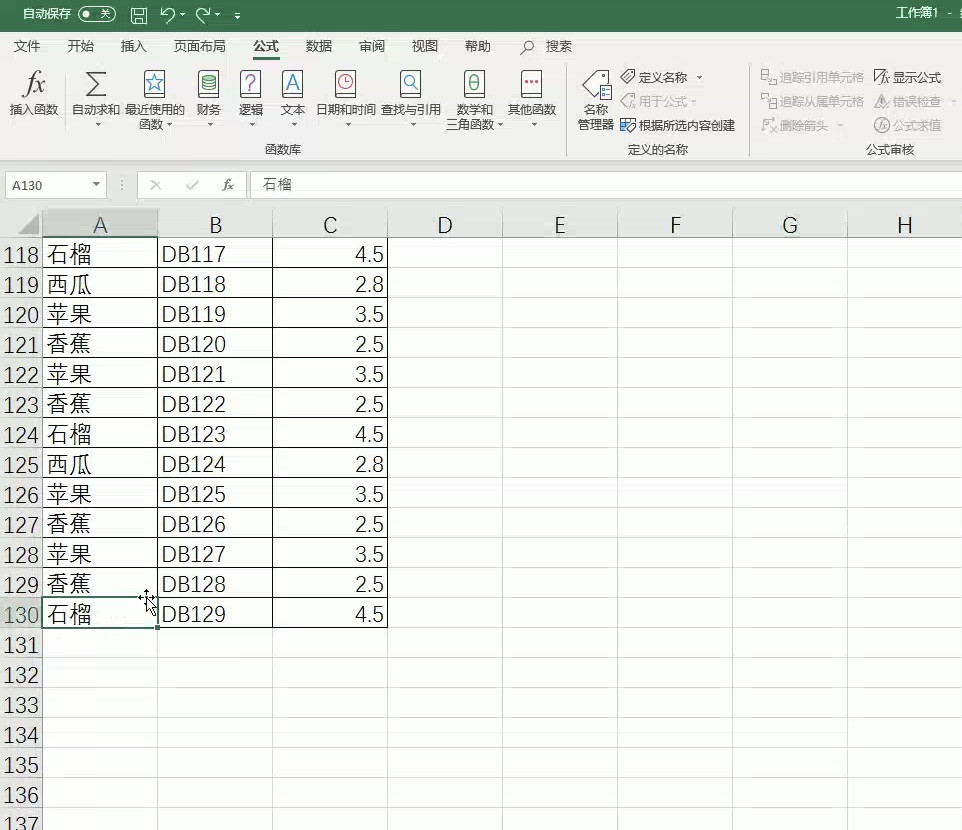Open the AutoSum (自动求和) sigma icon
The width and height of the screenshot is (962, 830).
(x=96, y=86)
